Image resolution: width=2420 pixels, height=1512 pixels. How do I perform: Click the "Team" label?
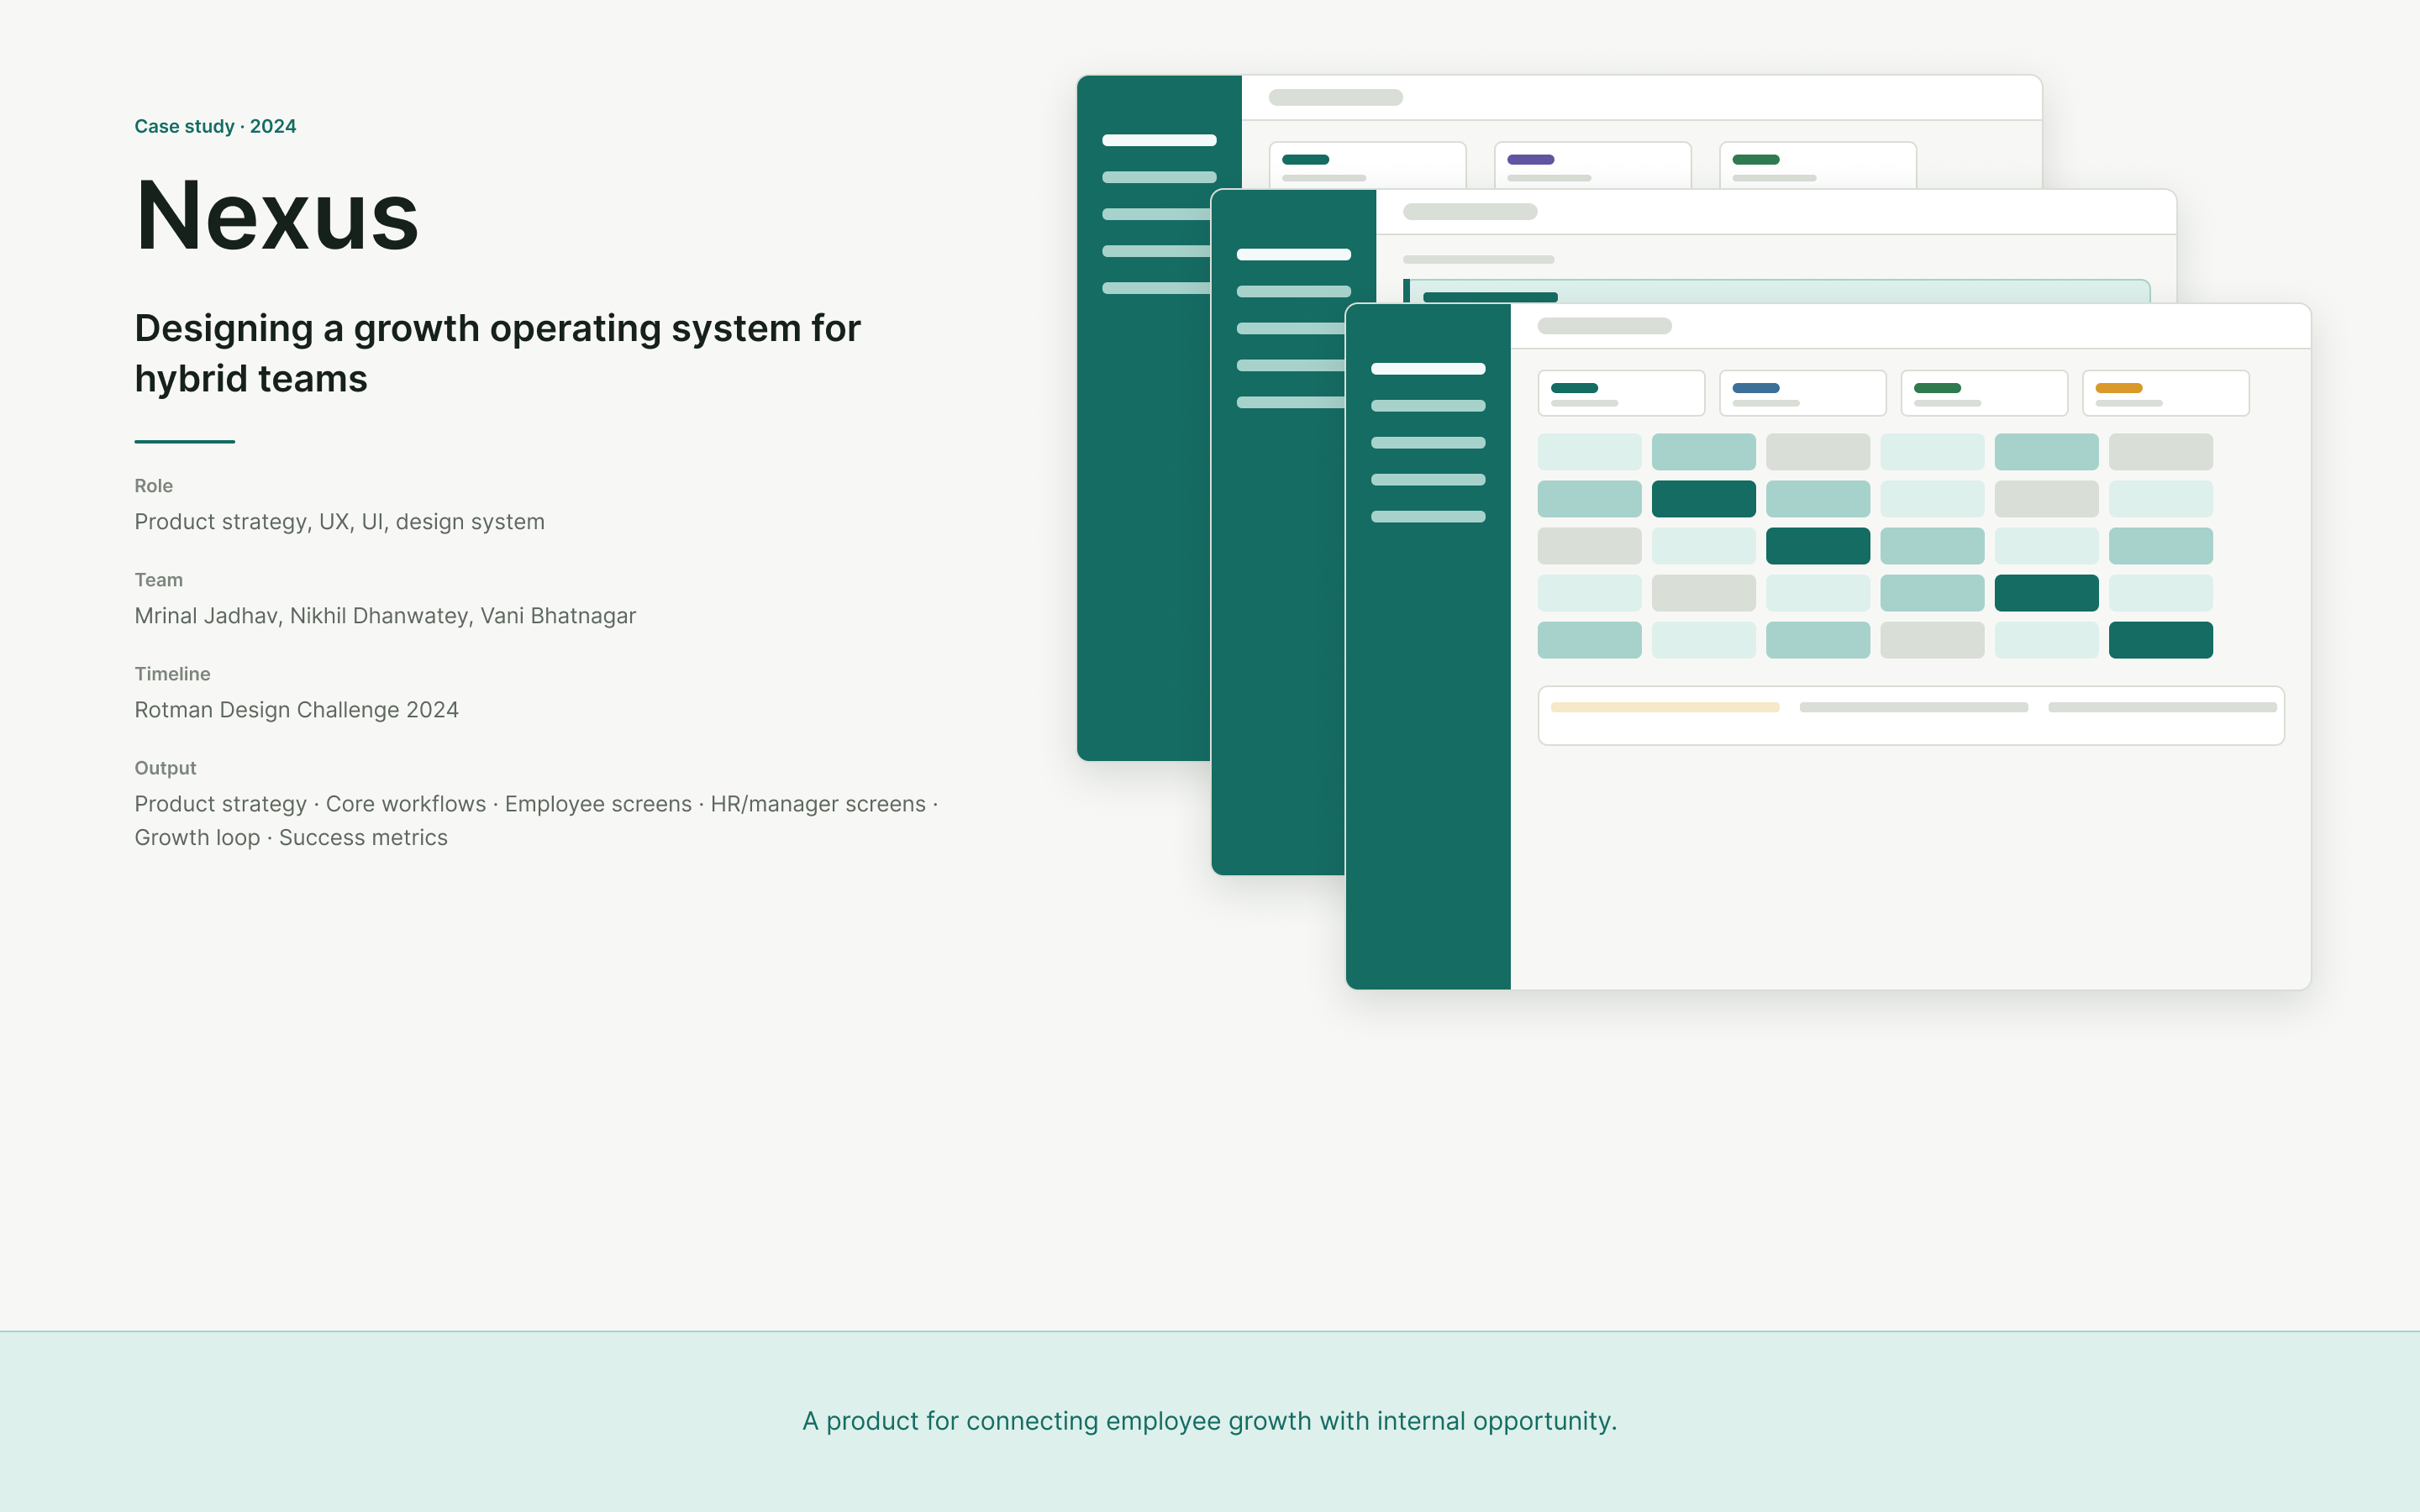click(x=158, y=580)
